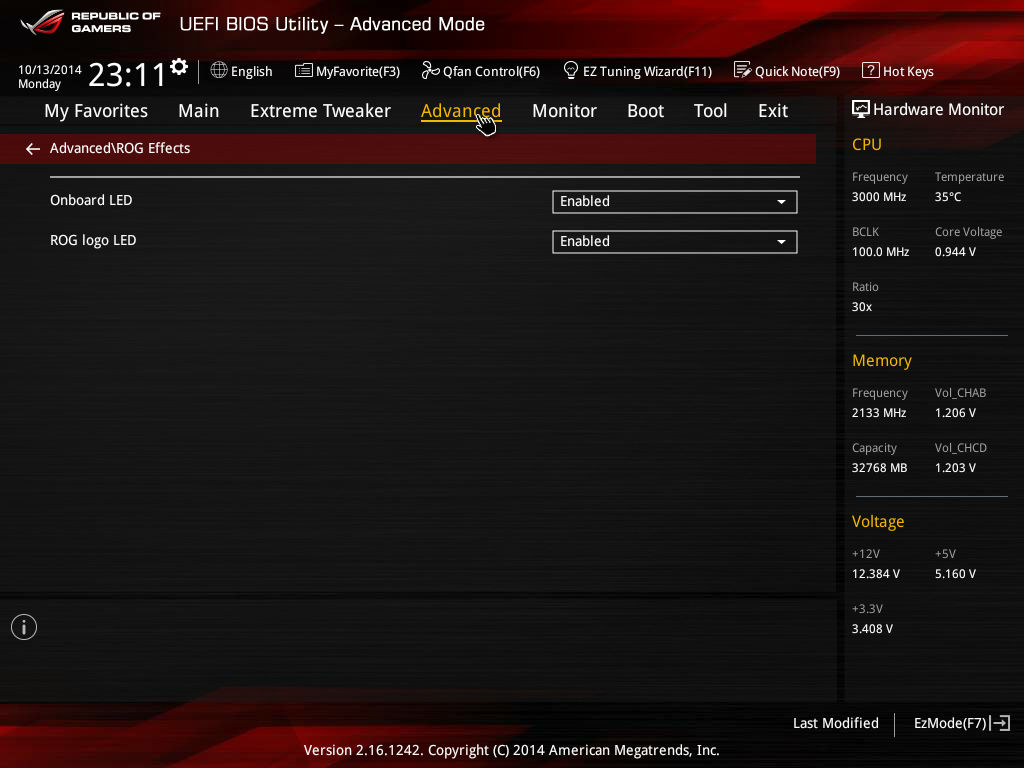Open the Monitor tab
The image size is (1024, 768).
tap(564, 111)
